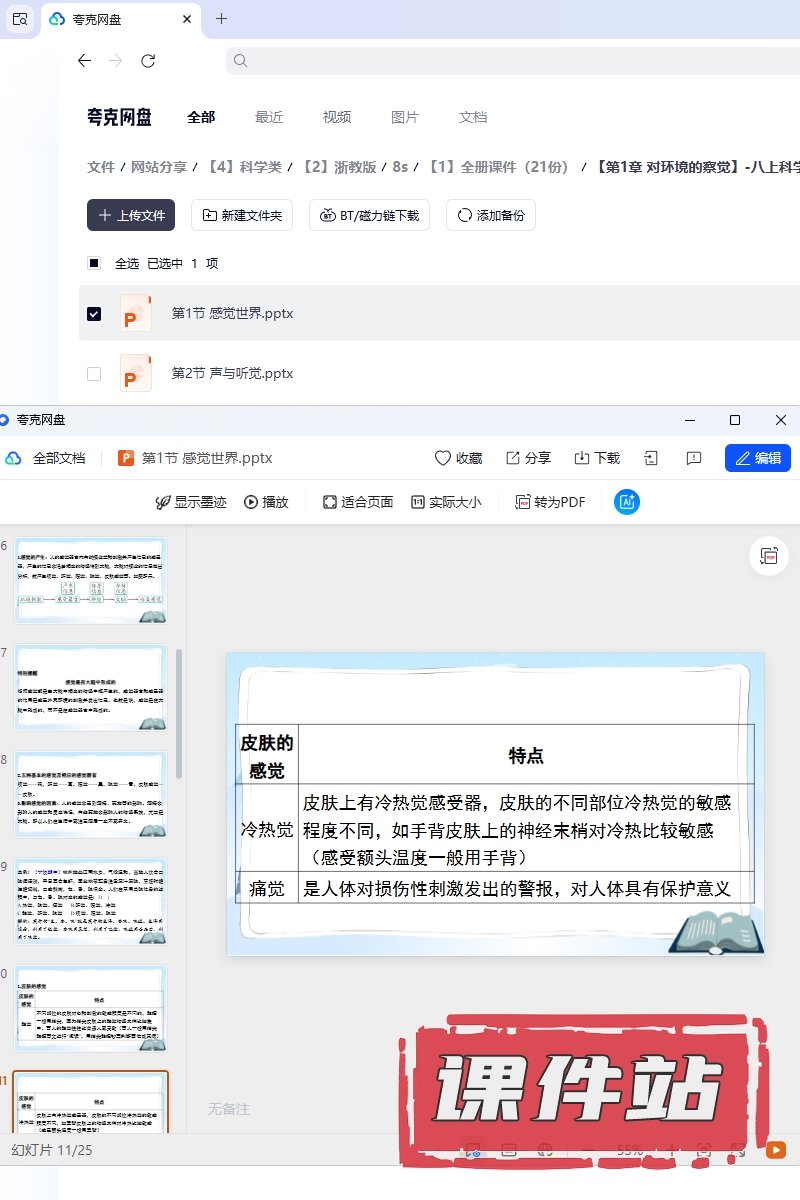Click the feedback message icon beside 编辑

click(x=694, y=458)
